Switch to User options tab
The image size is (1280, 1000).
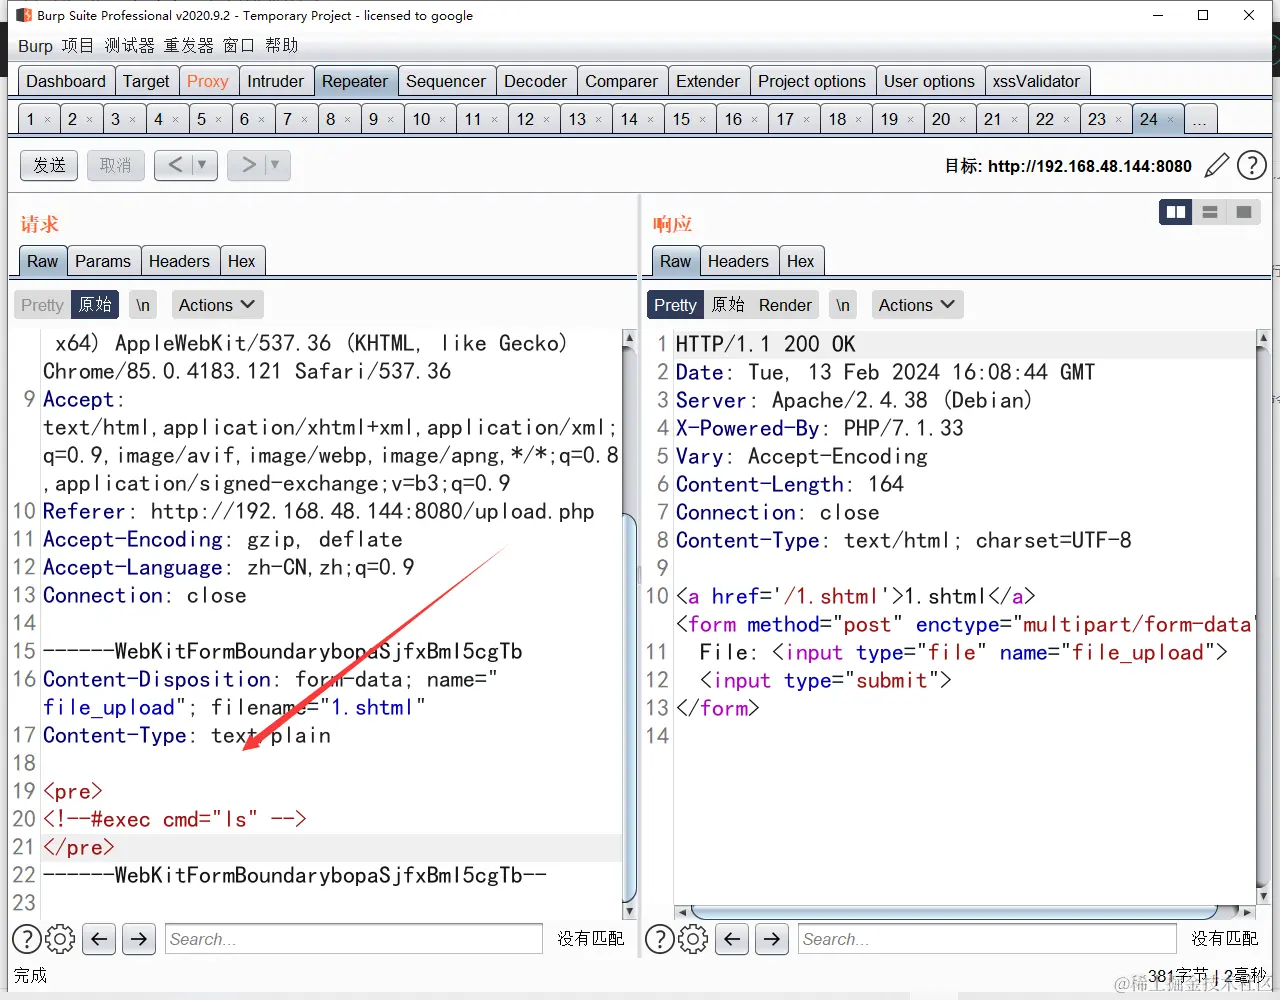929,81
